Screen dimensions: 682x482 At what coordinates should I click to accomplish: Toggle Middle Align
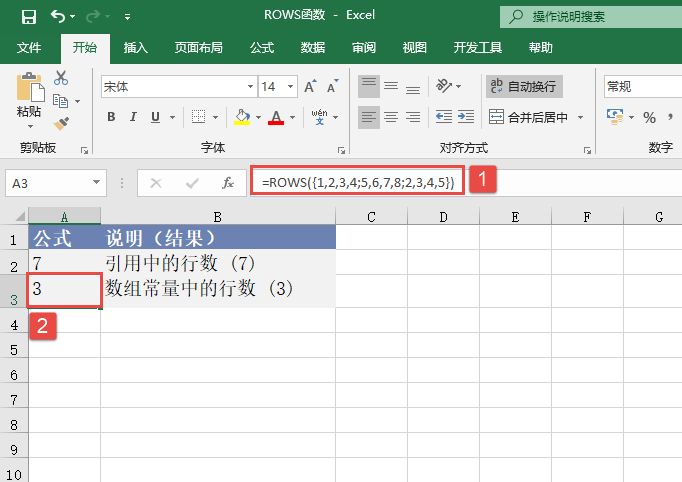click(x=391, y=86)
